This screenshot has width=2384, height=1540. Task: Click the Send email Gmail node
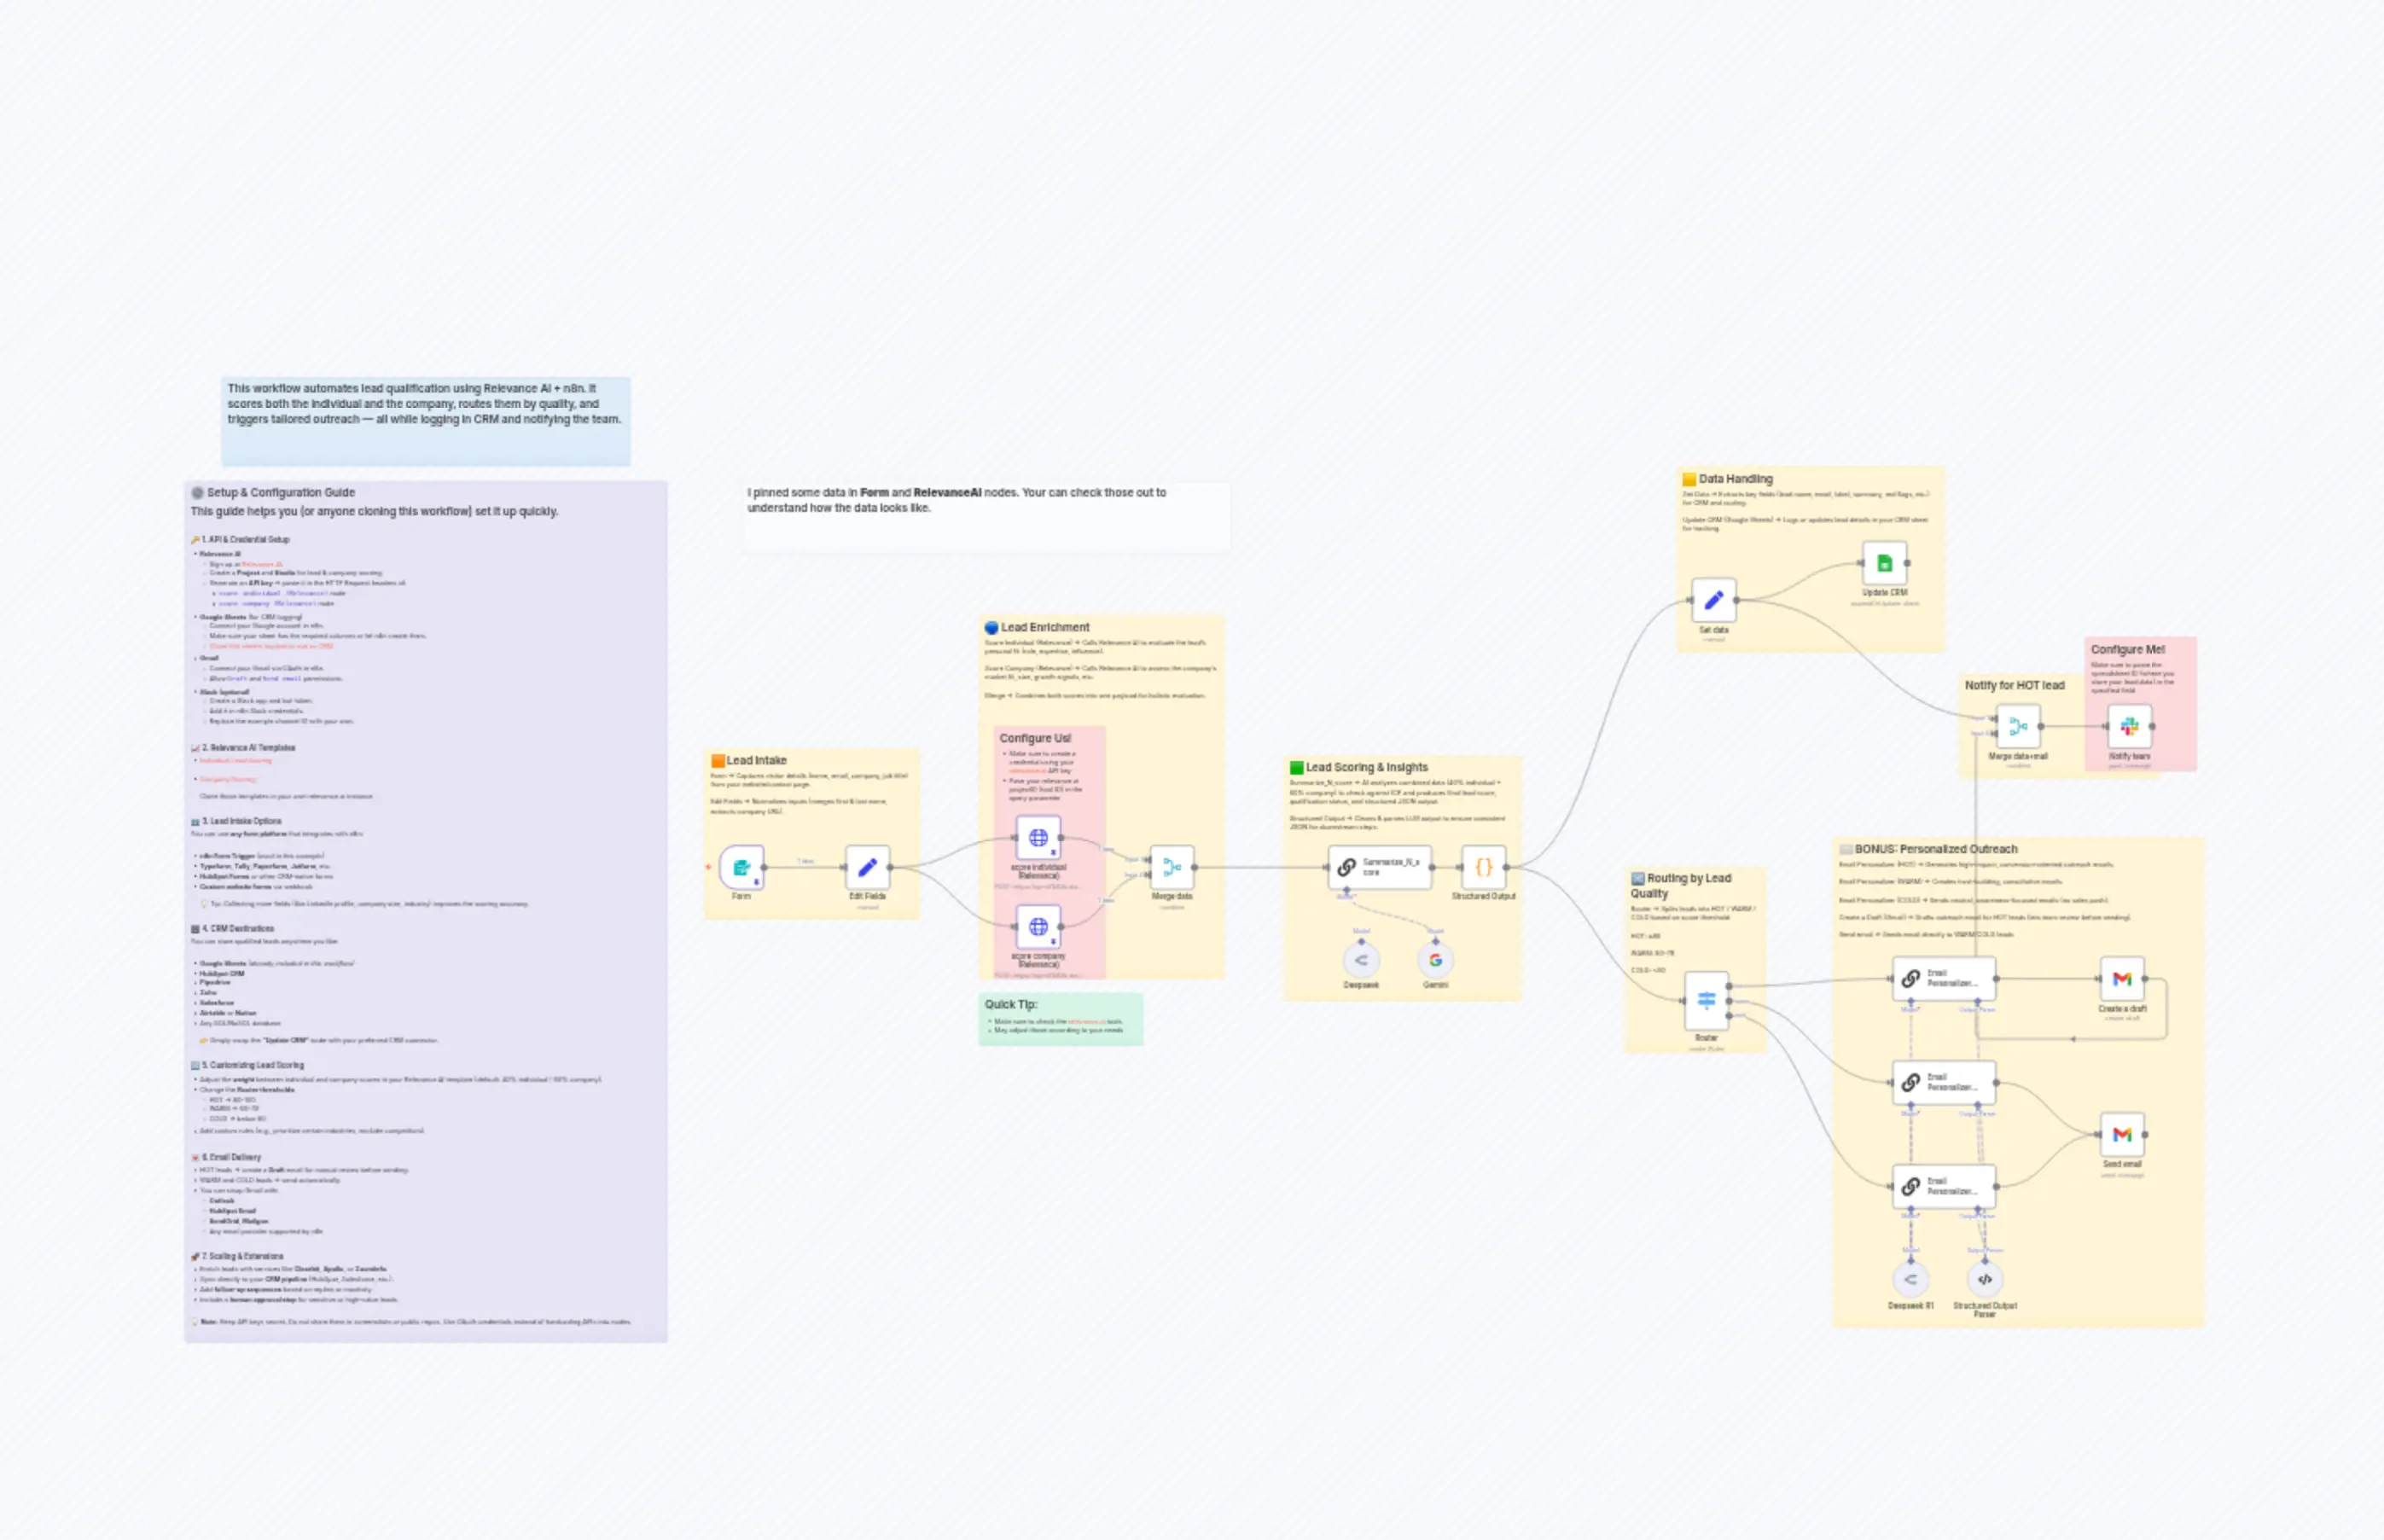(2122, 1134)
